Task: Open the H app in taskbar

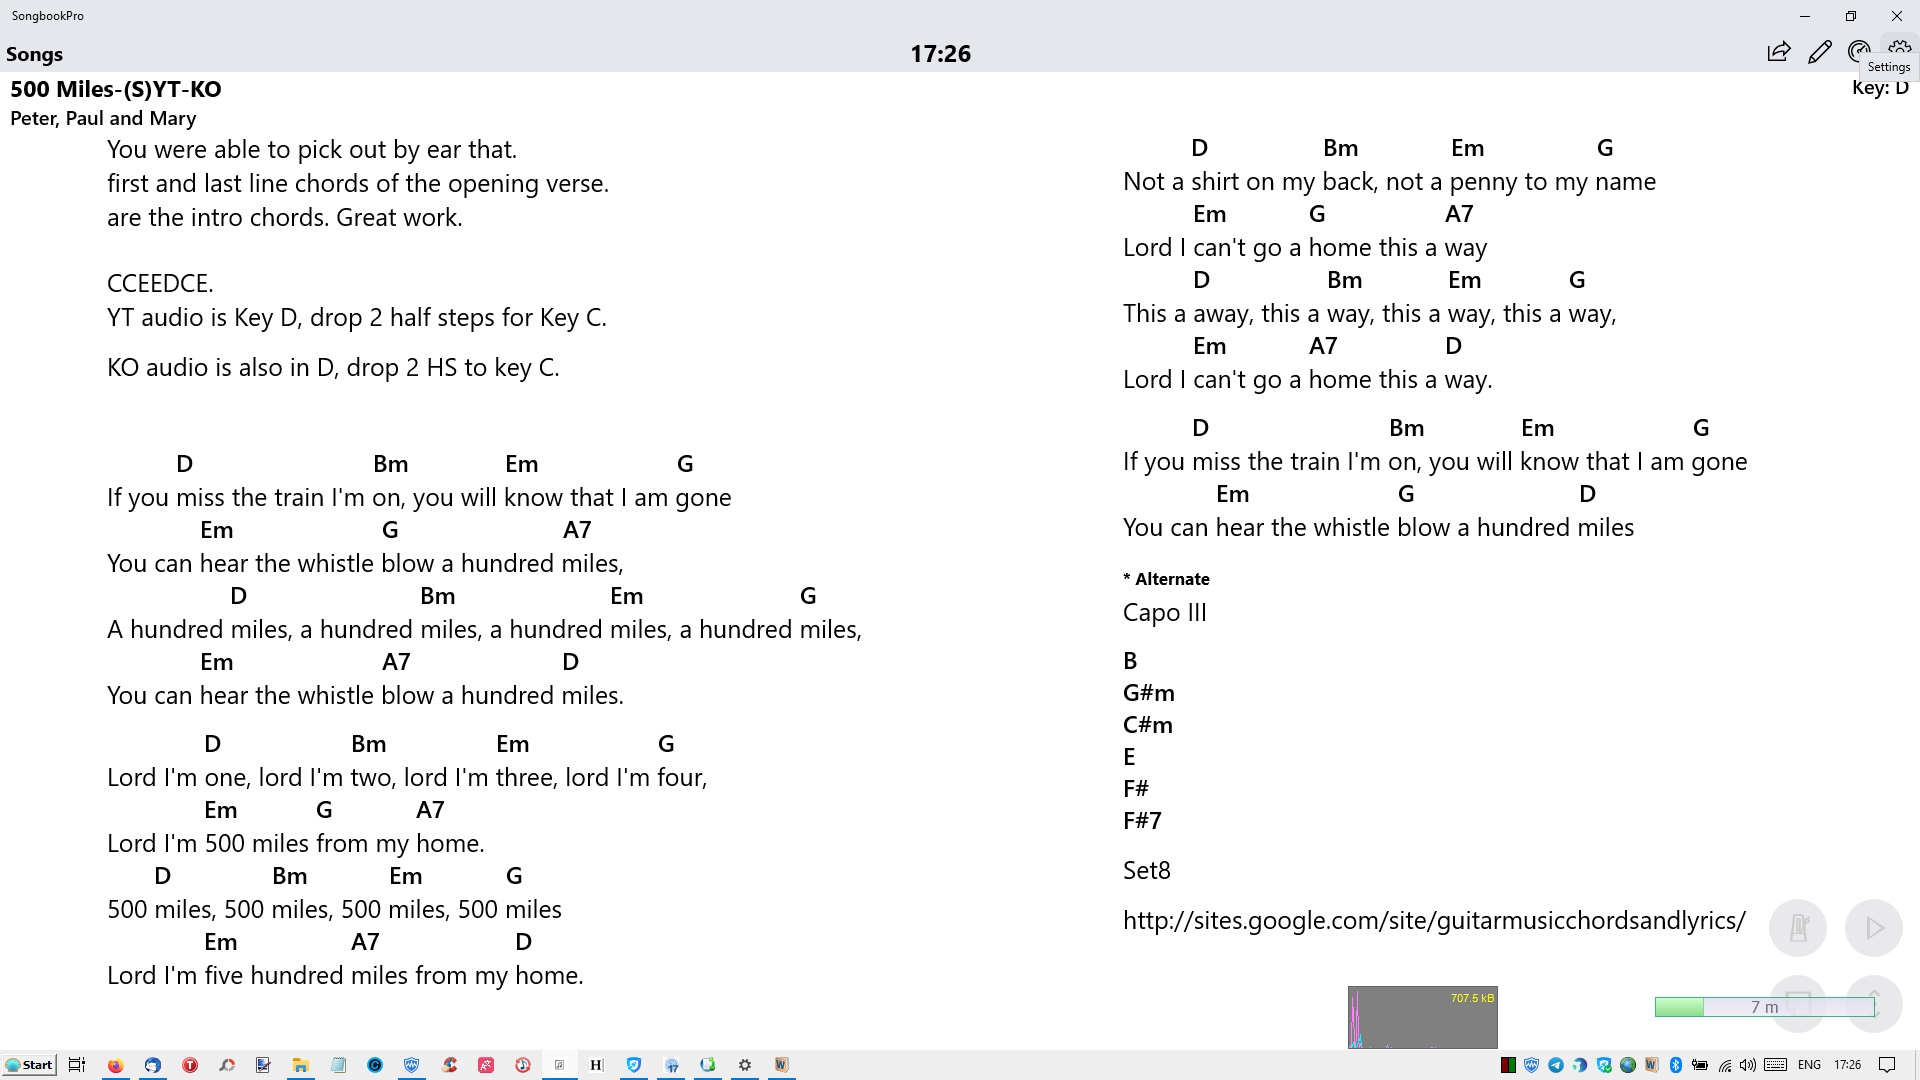Action: coord(596,1065)
